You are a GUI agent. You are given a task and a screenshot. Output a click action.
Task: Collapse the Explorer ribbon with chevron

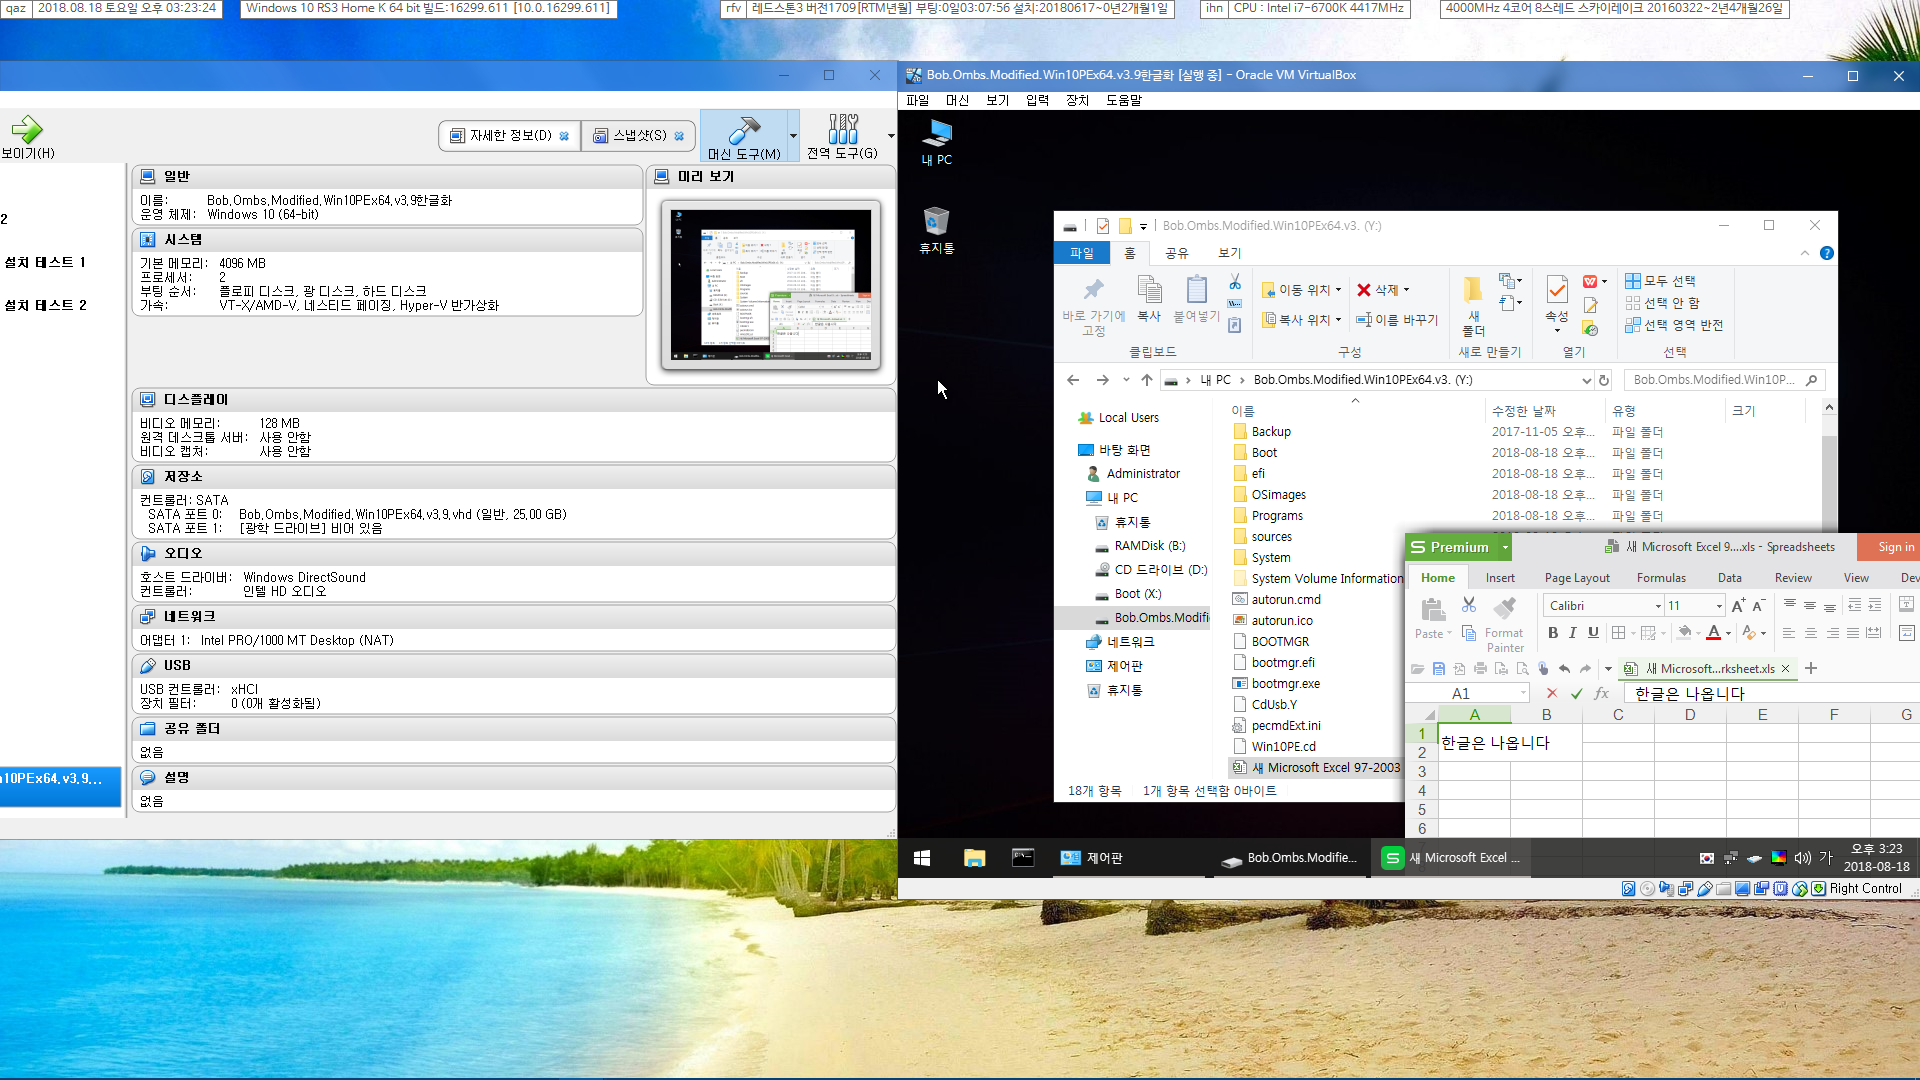coord(1805,253)
